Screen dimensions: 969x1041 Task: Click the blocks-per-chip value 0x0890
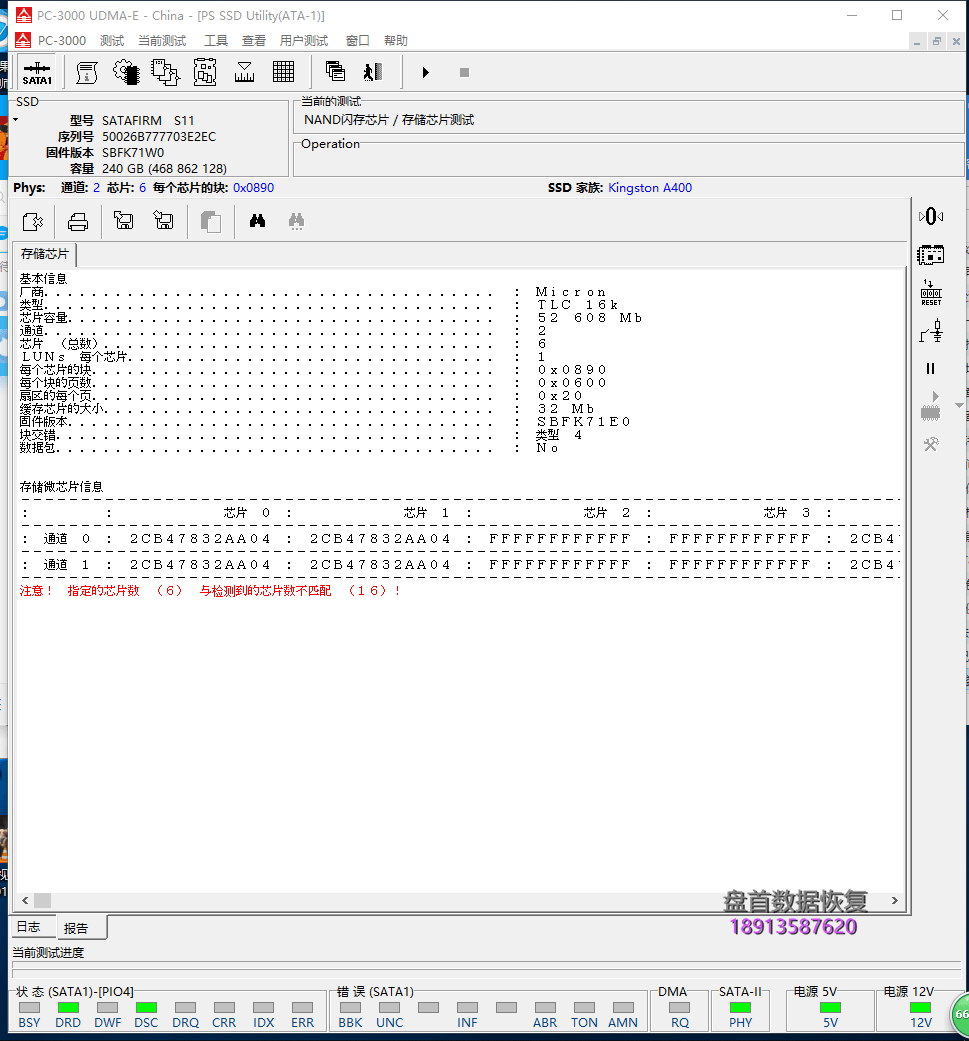254,188
